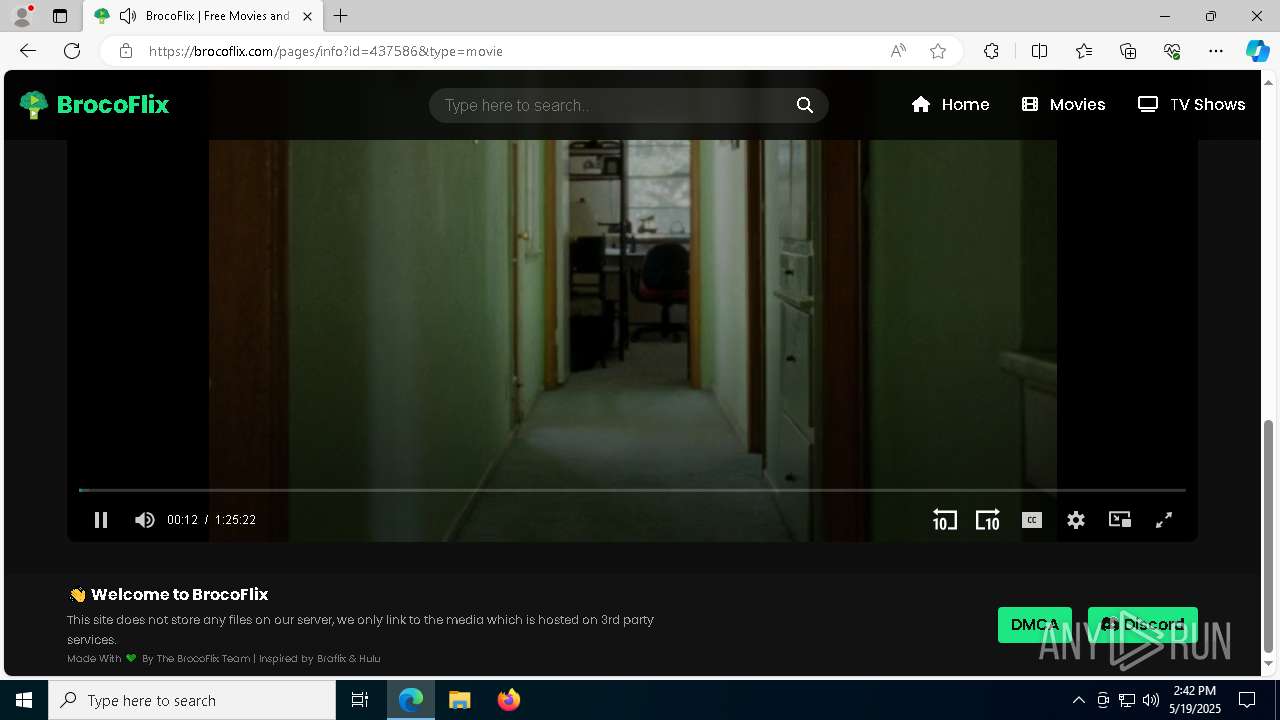Open the taskbar clock and date
Image resolution: width=1280 pixels, height=720 pixels.
pyautogui.click(x=1195, y=700)
